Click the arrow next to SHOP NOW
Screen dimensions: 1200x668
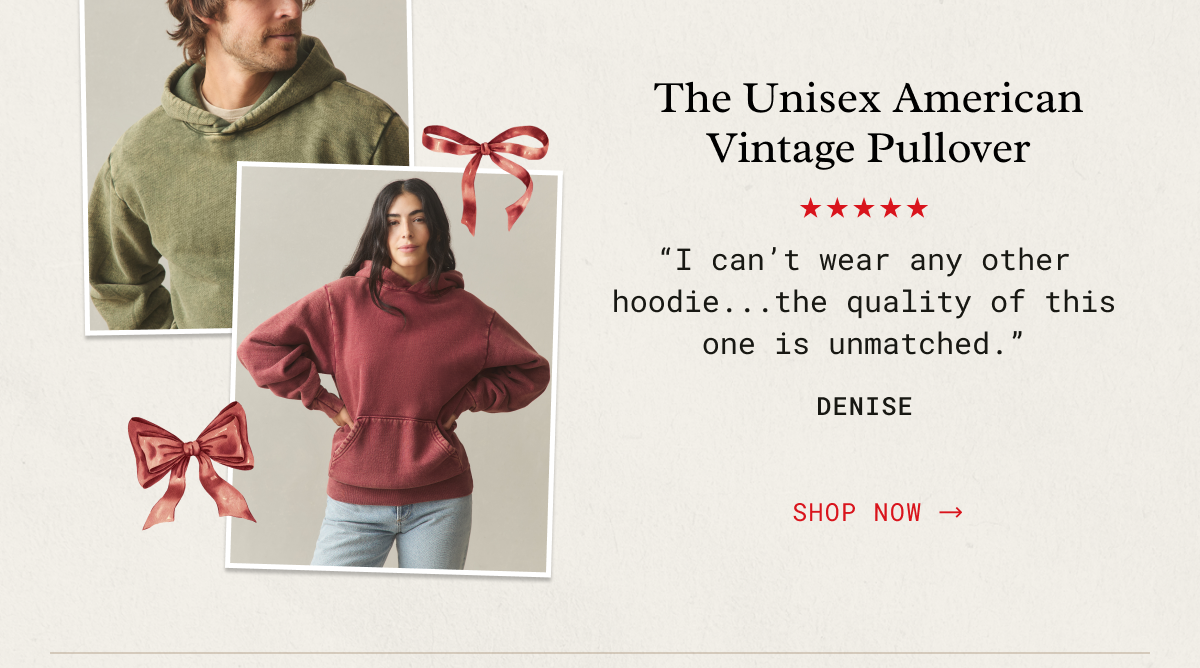[951, 513]
